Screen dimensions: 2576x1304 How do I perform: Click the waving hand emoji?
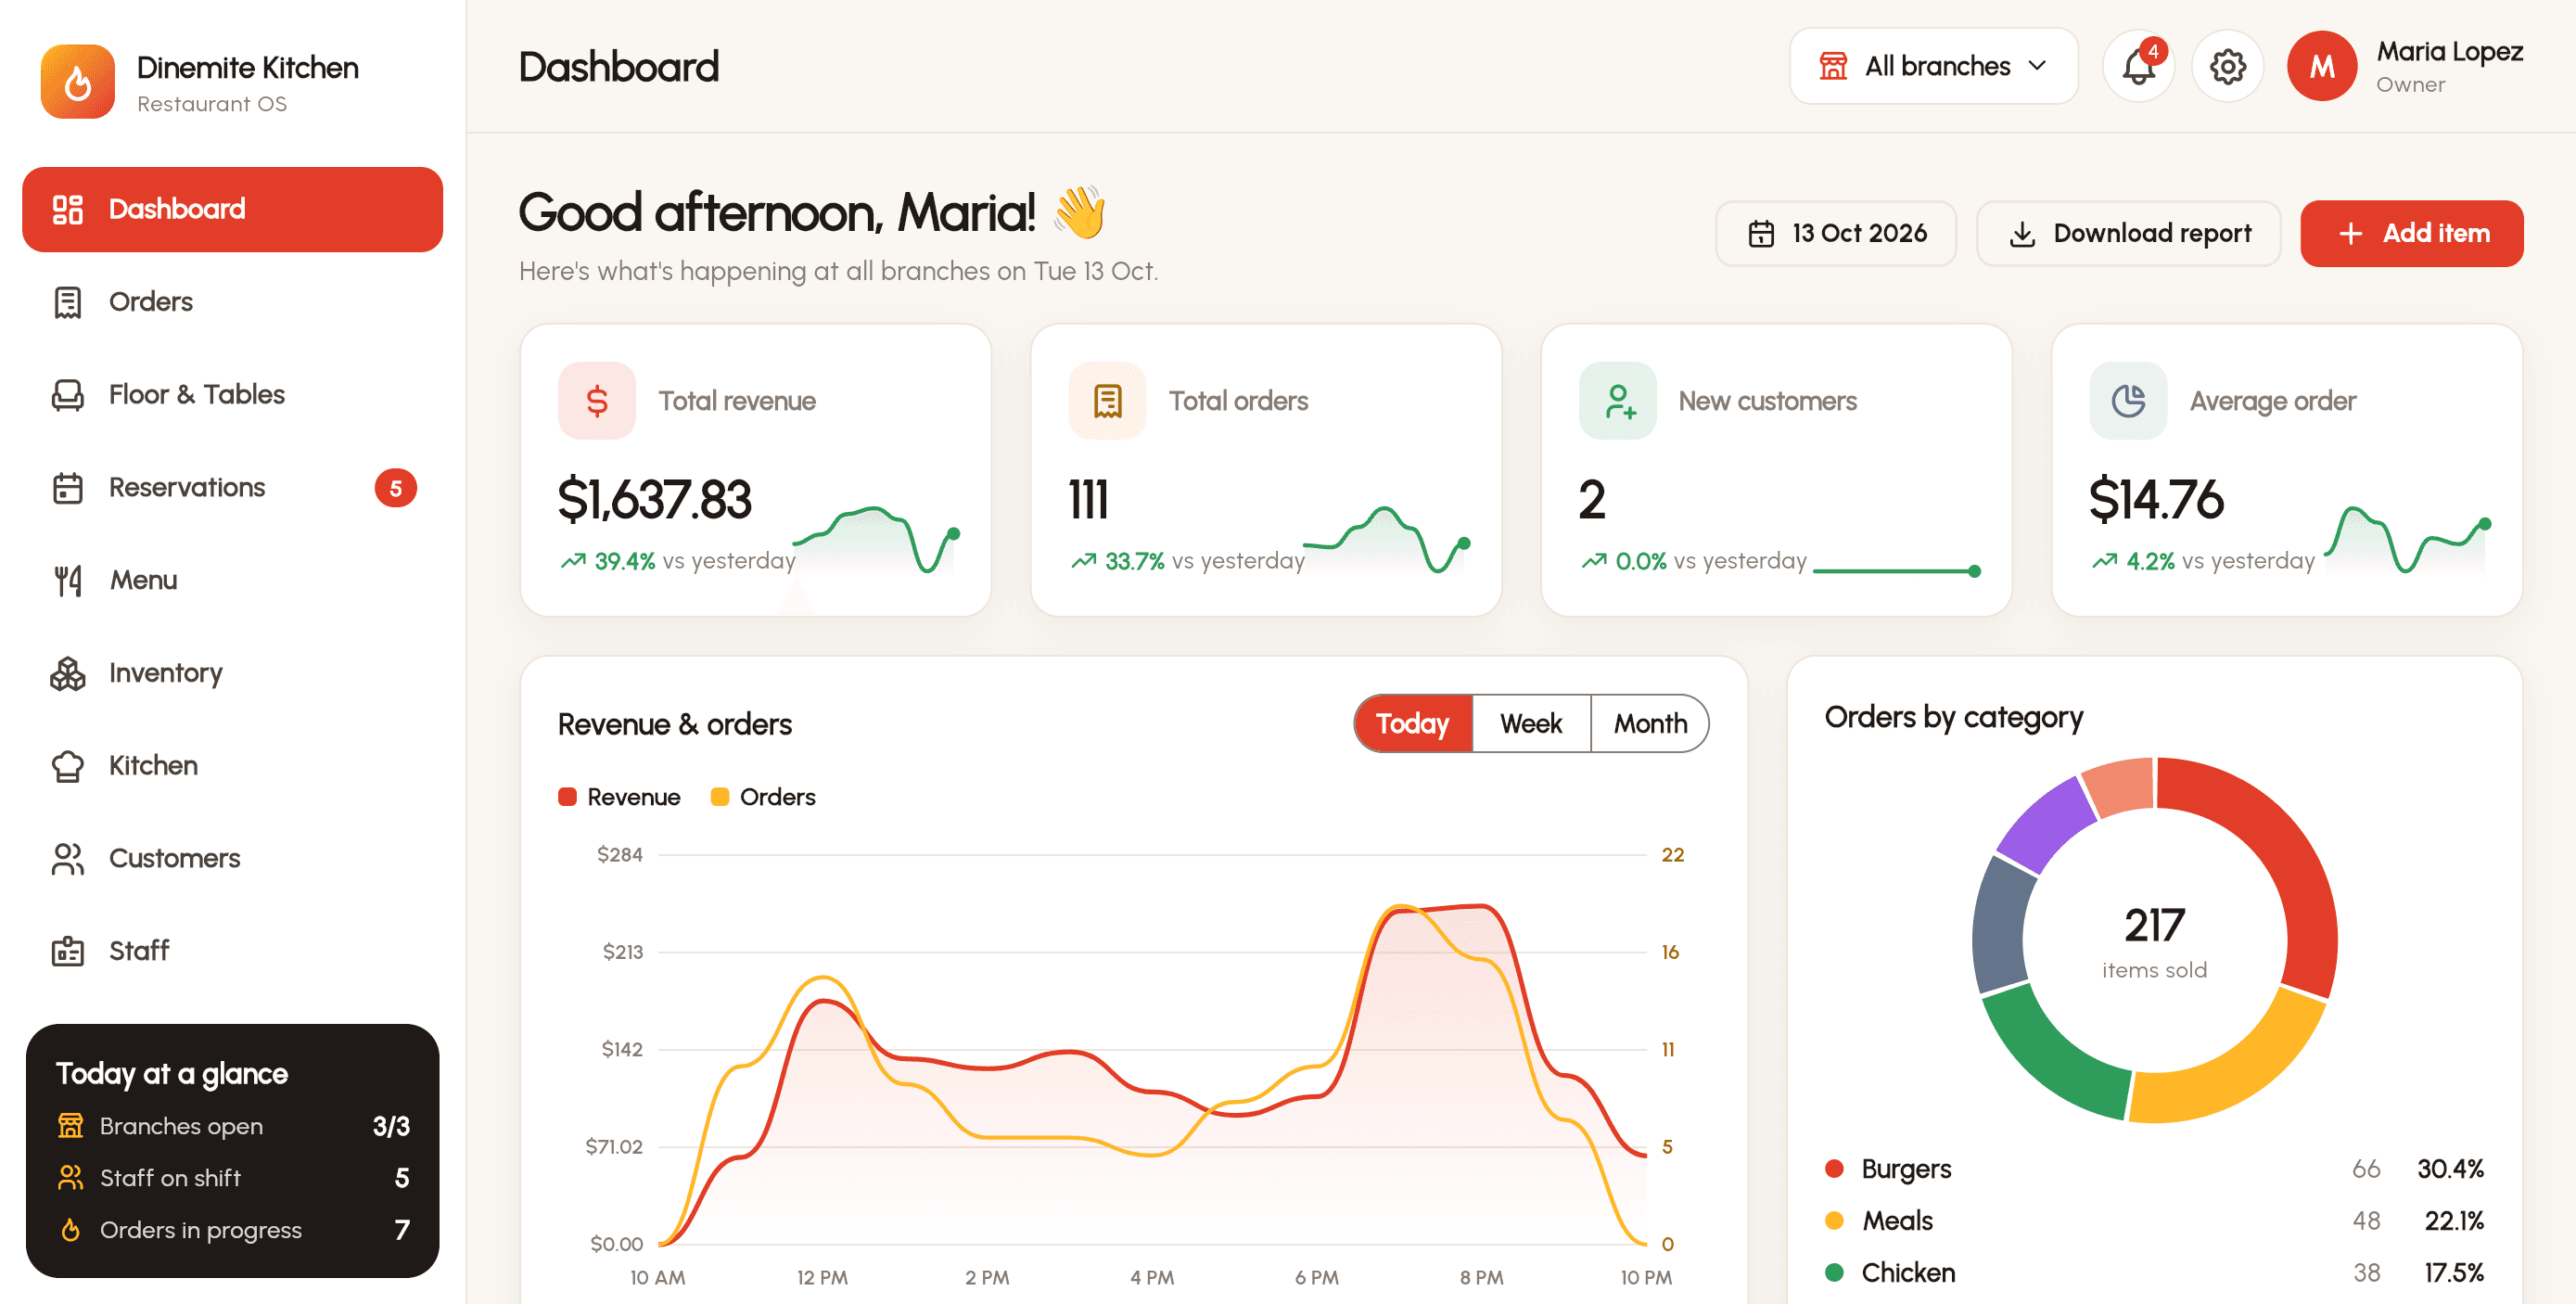point(1080,212)
